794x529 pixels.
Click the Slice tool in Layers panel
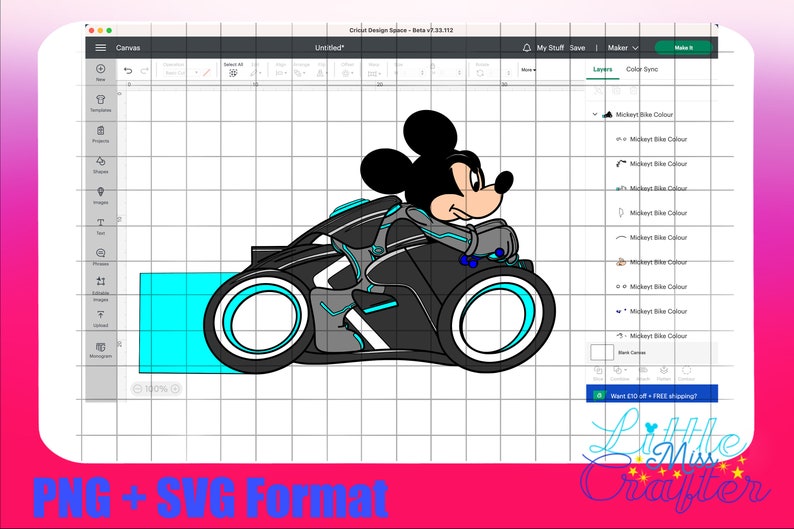598,373
